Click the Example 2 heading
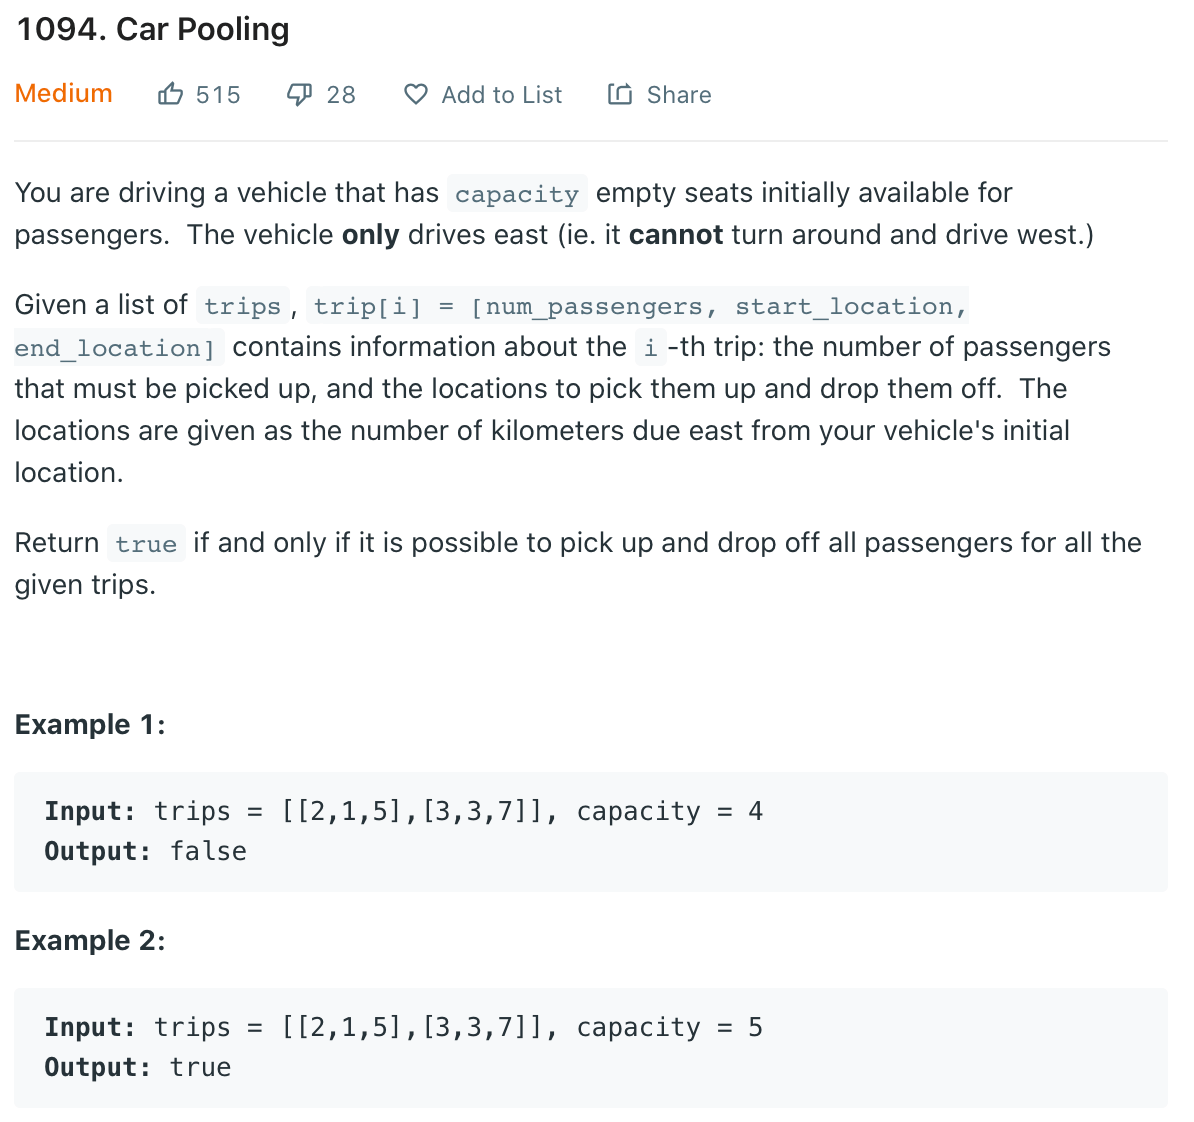 [x=90, y=940]
